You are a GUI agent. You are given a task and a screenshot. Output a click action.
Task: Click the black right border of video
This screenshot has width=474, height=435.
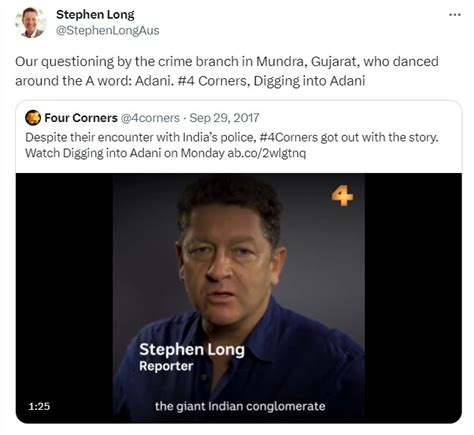click(x=413, y=298)
